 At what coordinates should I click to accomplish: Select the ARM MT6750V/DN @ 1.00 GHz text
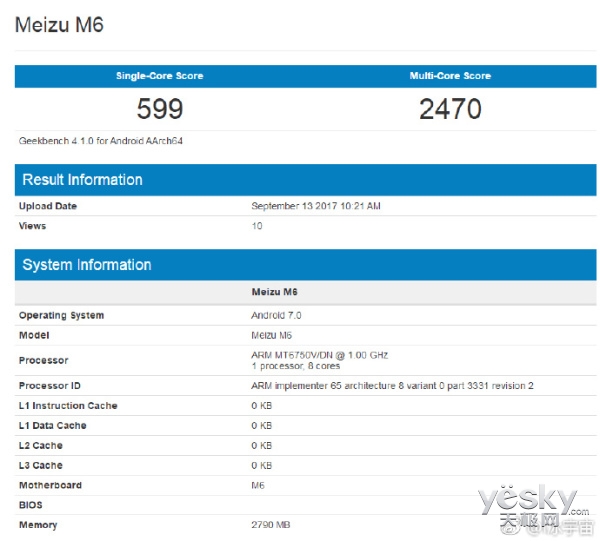pos(320,355)
